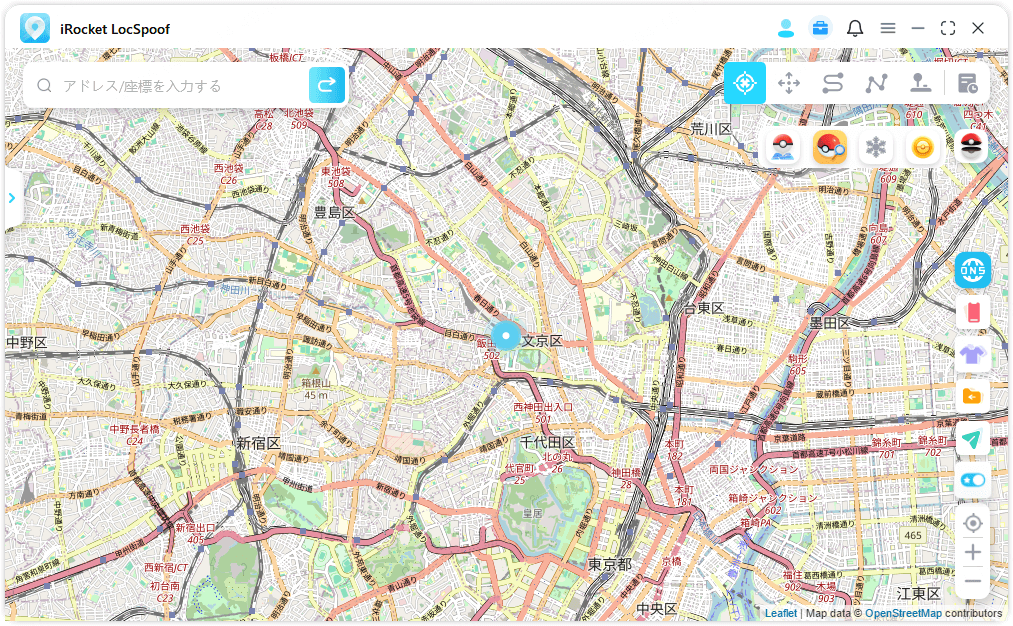
Task: Click the 中野区 map label
Action: click(26, 342)
